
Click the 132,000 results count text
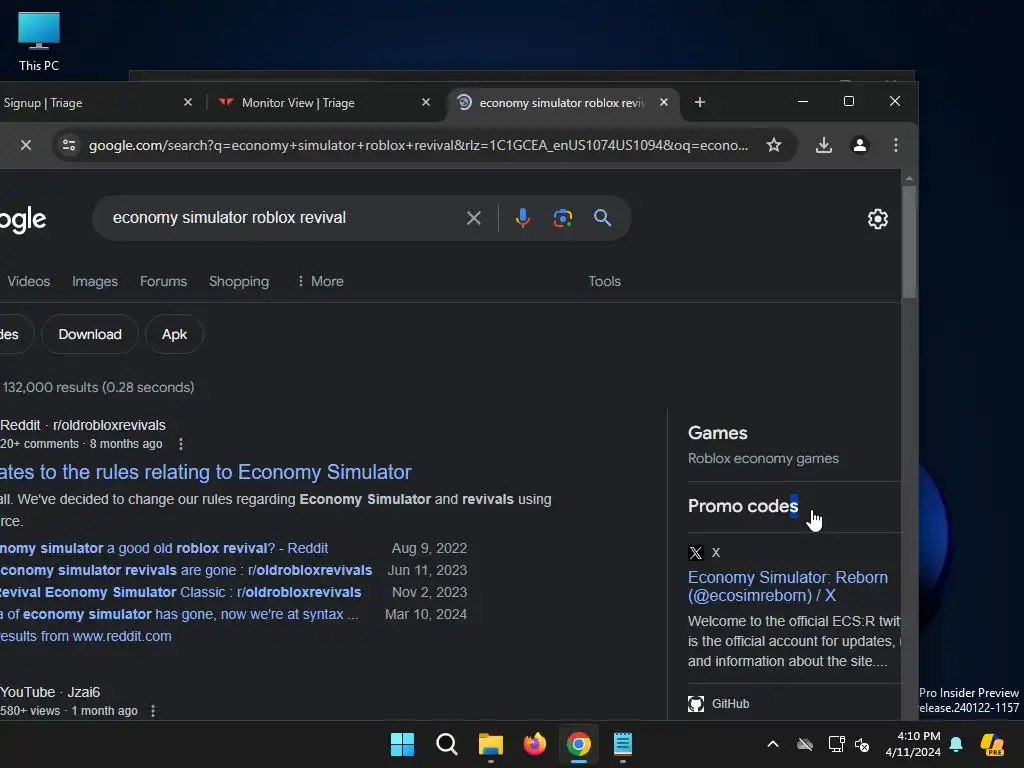click(x=99, y=387)
